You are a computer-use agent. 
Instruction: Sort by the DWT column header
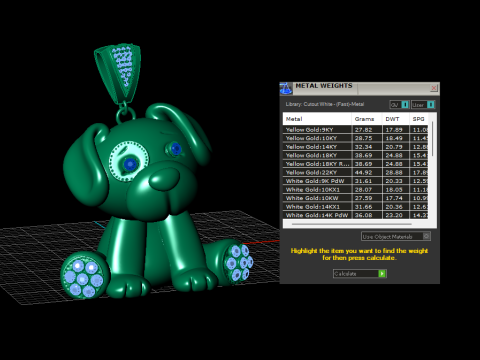[x=396, y=119]
